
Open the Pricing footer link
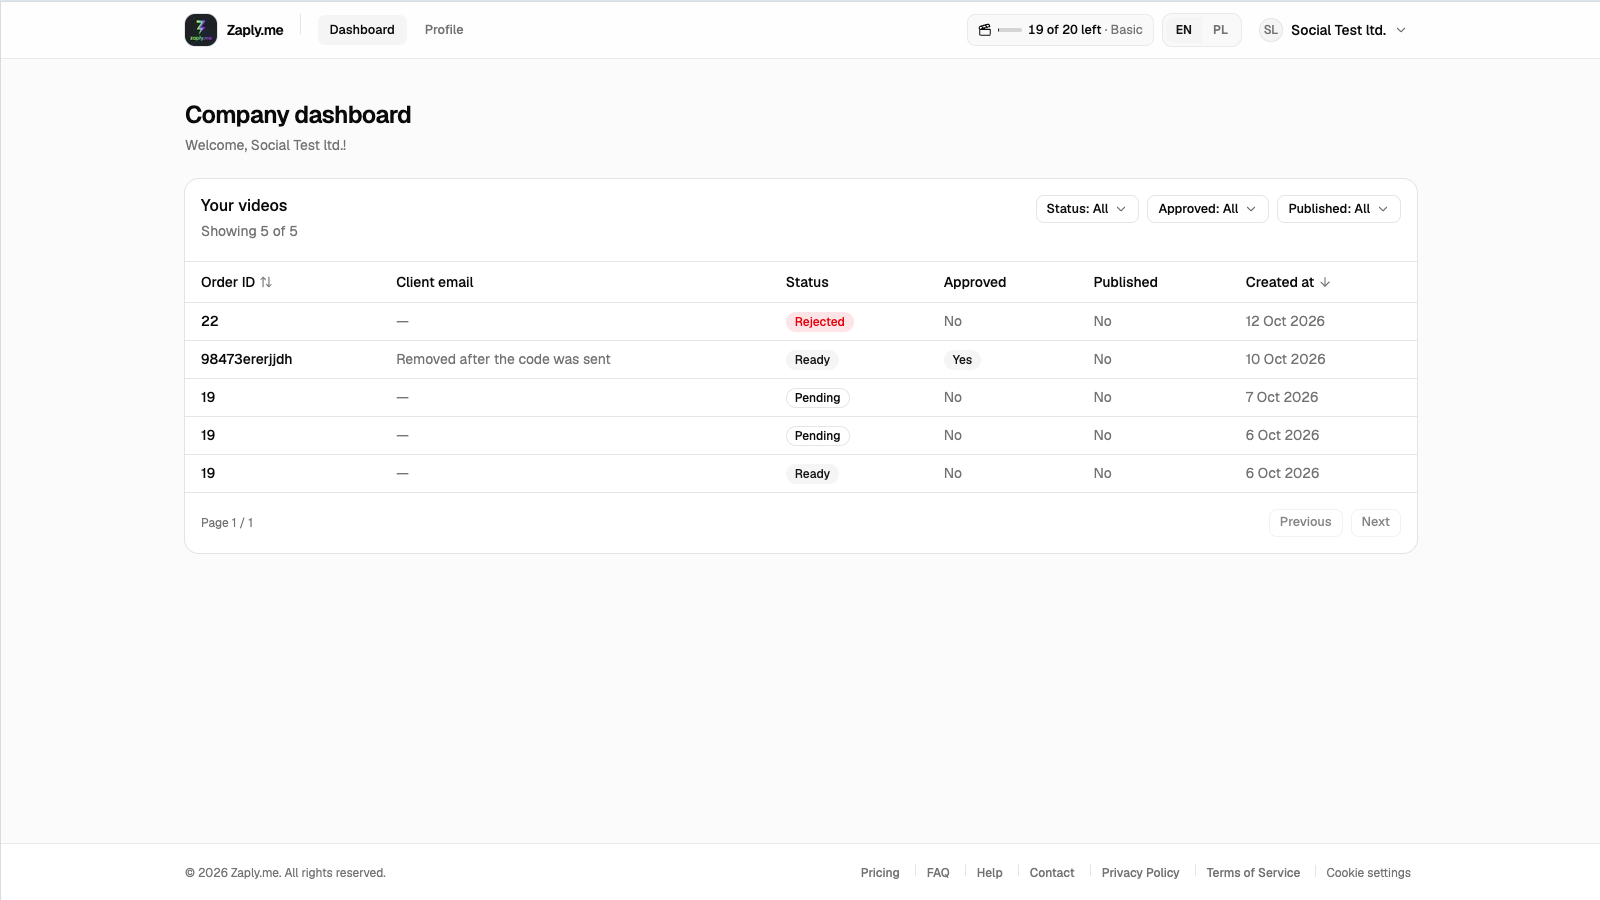[880, 873]
